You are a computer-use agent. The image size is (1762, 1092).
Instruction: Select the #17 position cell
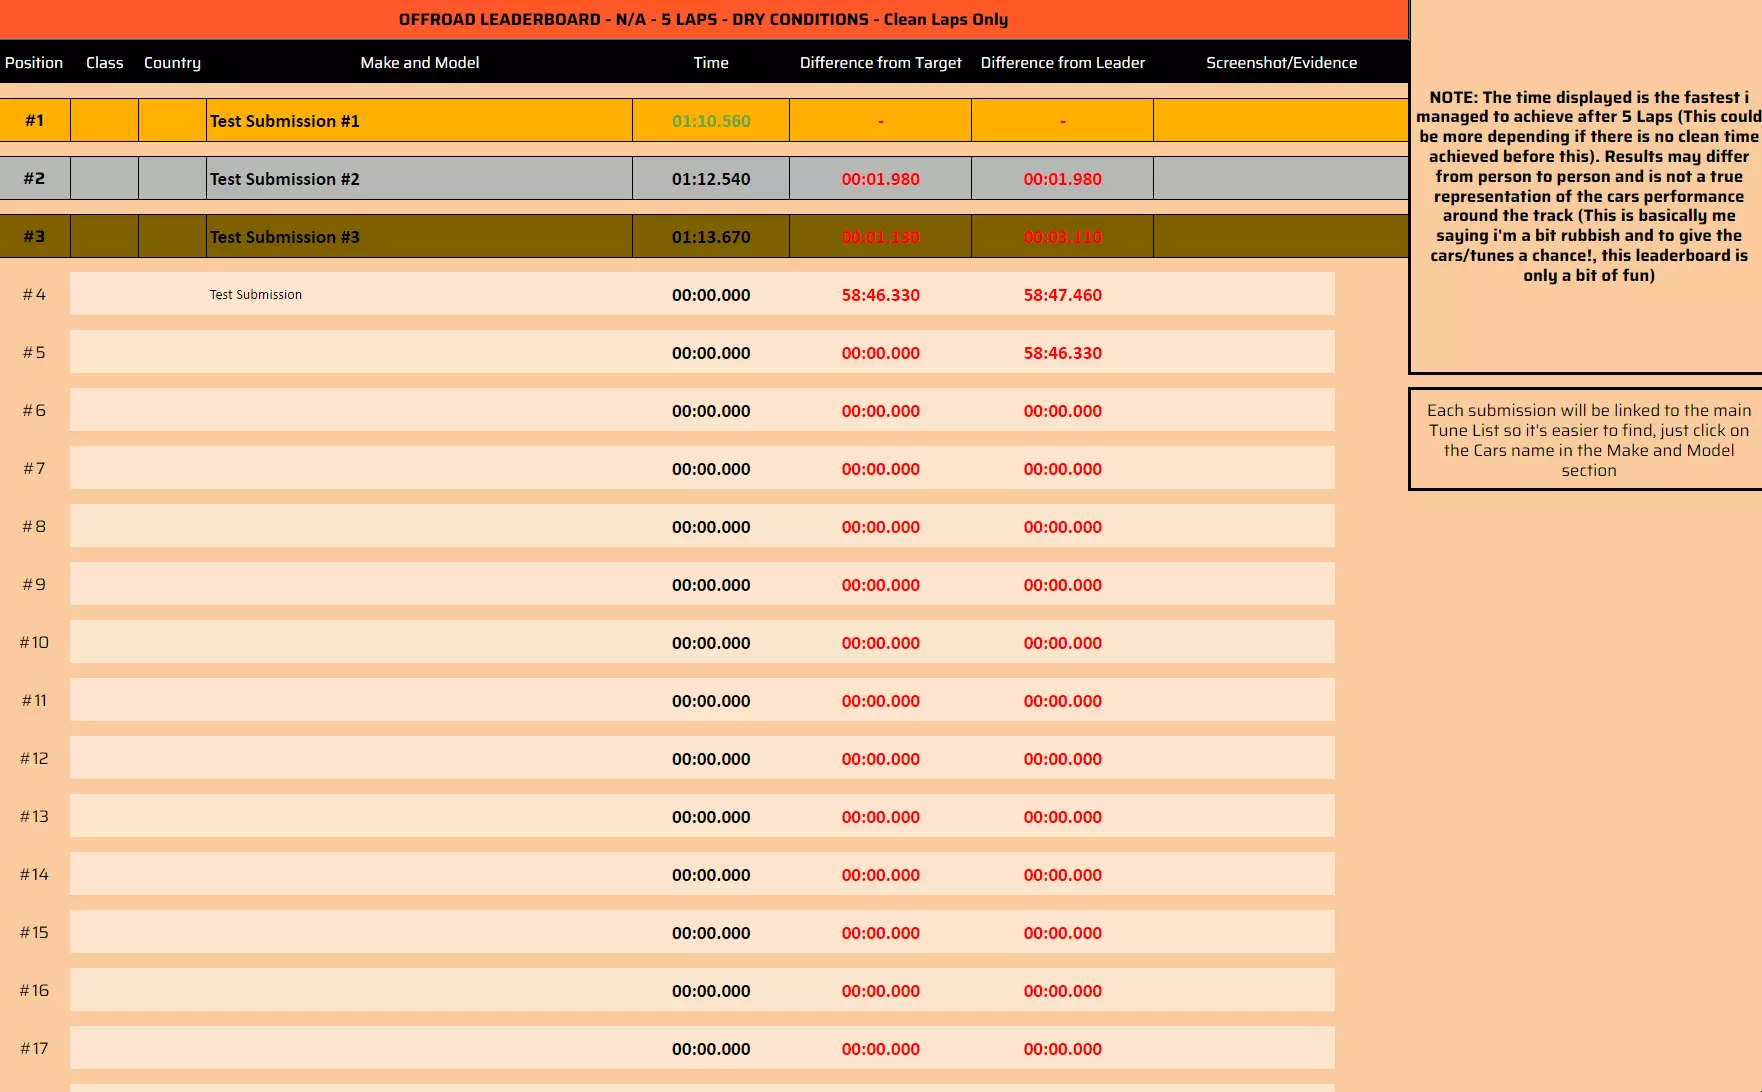(35, 1049)
